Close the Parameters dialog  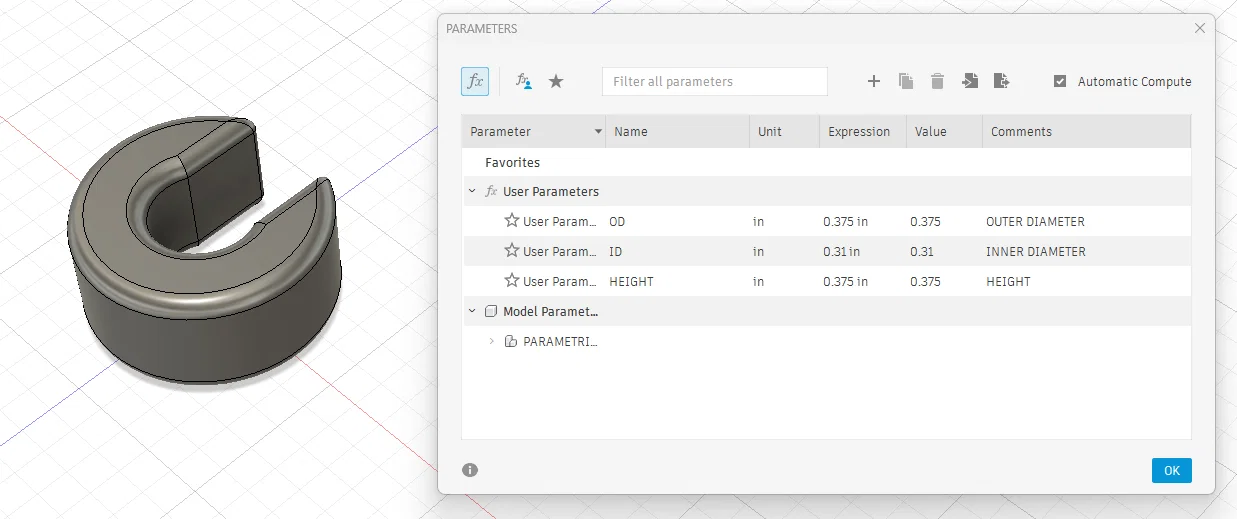pos(1200,29)
